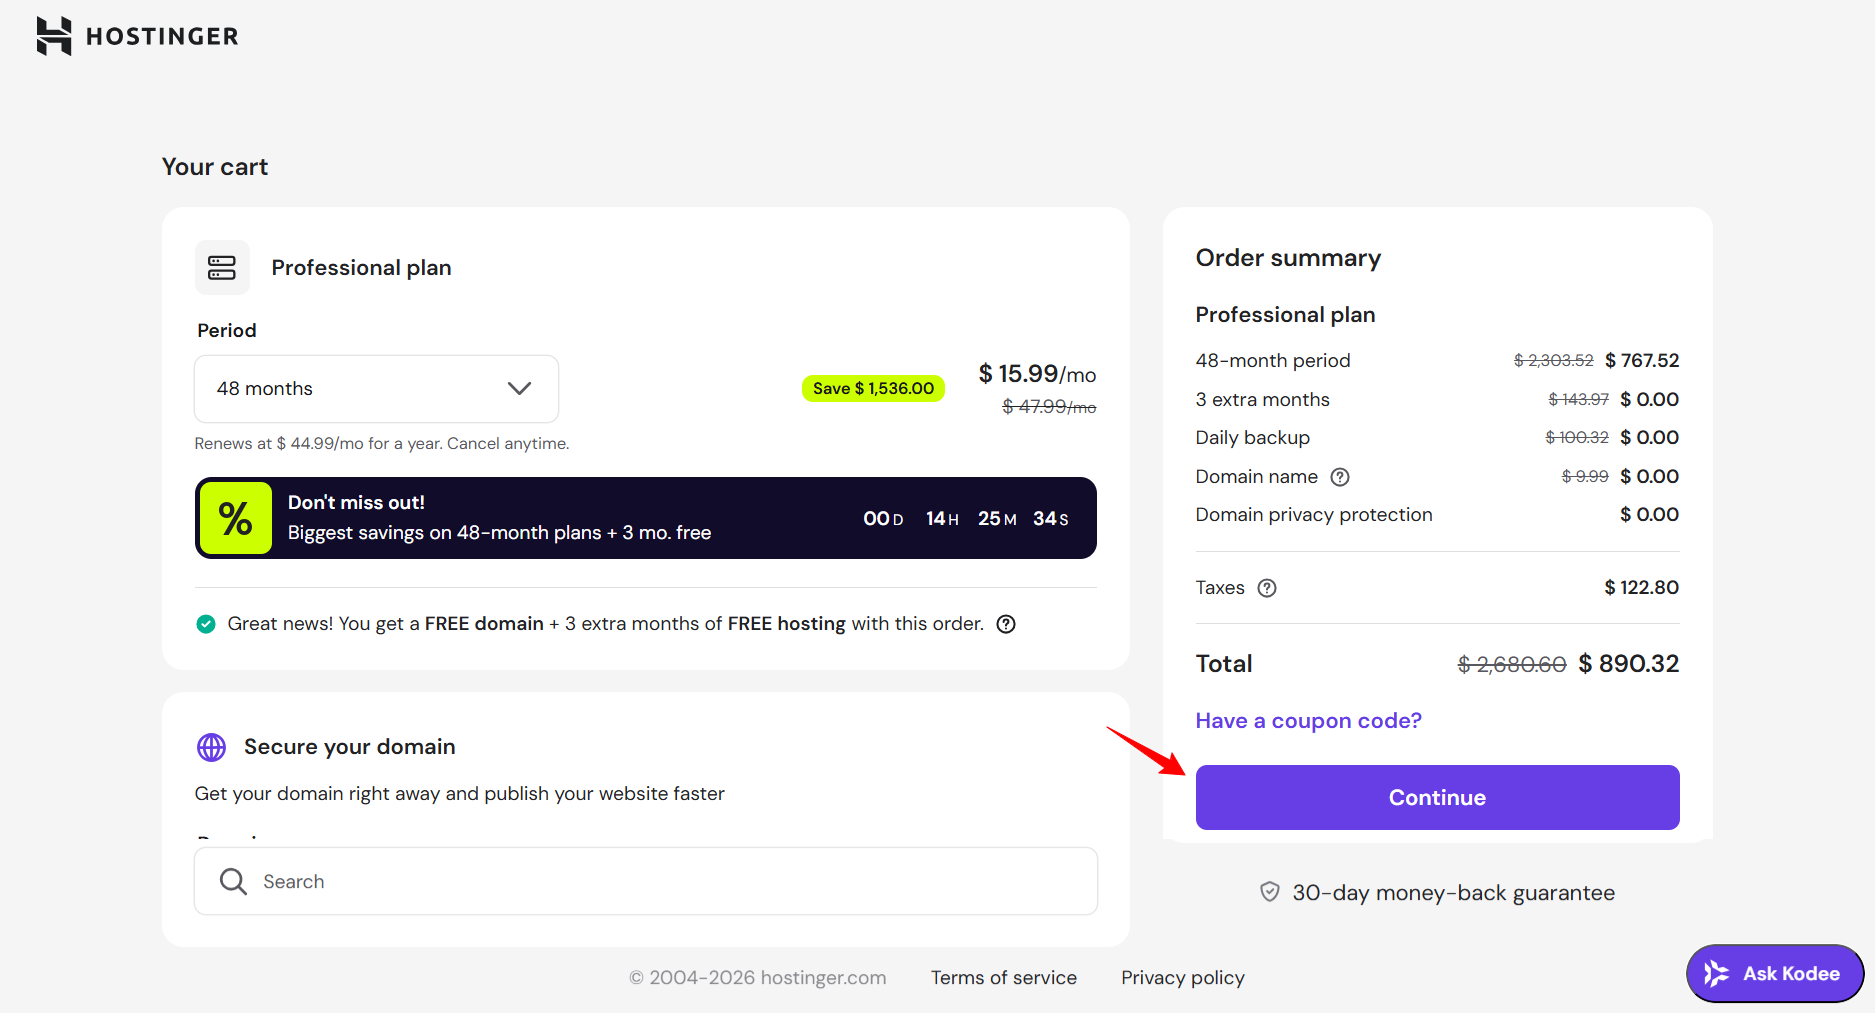Open the 48 months period dropdown
Screen dimensions: 1875x1013
[376, 388]
